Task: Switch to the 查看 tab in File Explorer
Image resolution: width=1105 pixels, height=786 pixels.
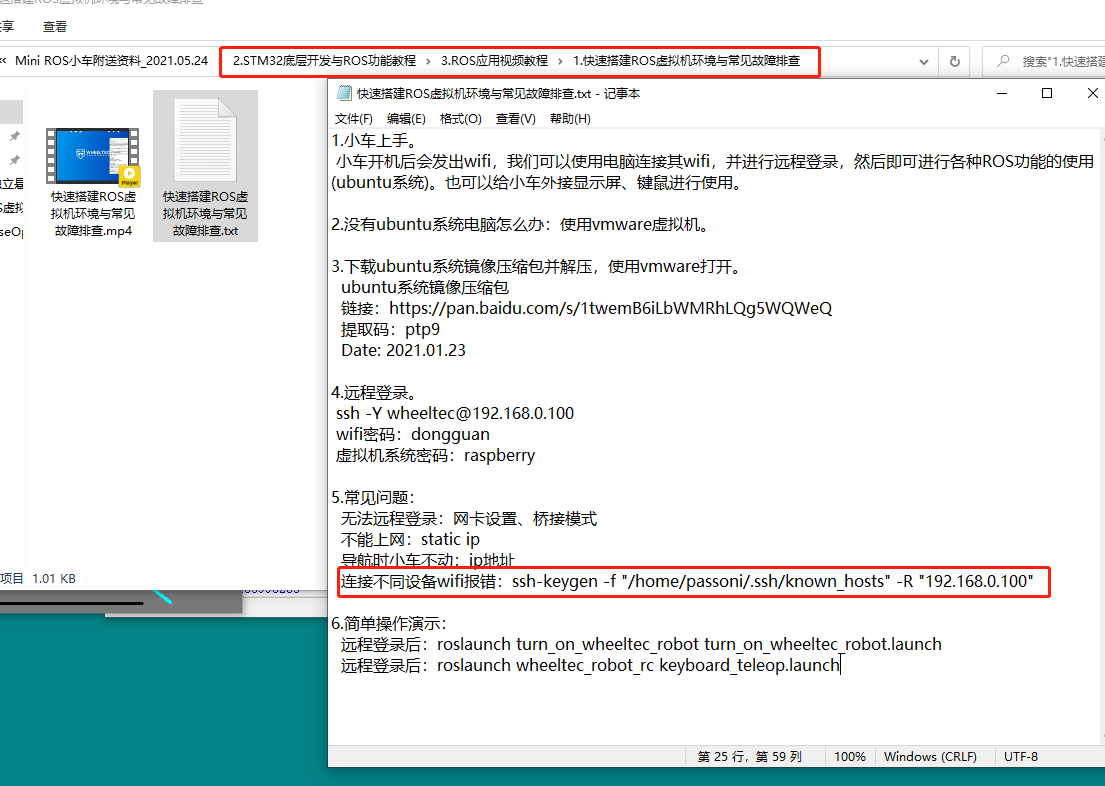Action: [x=55, y=27]
